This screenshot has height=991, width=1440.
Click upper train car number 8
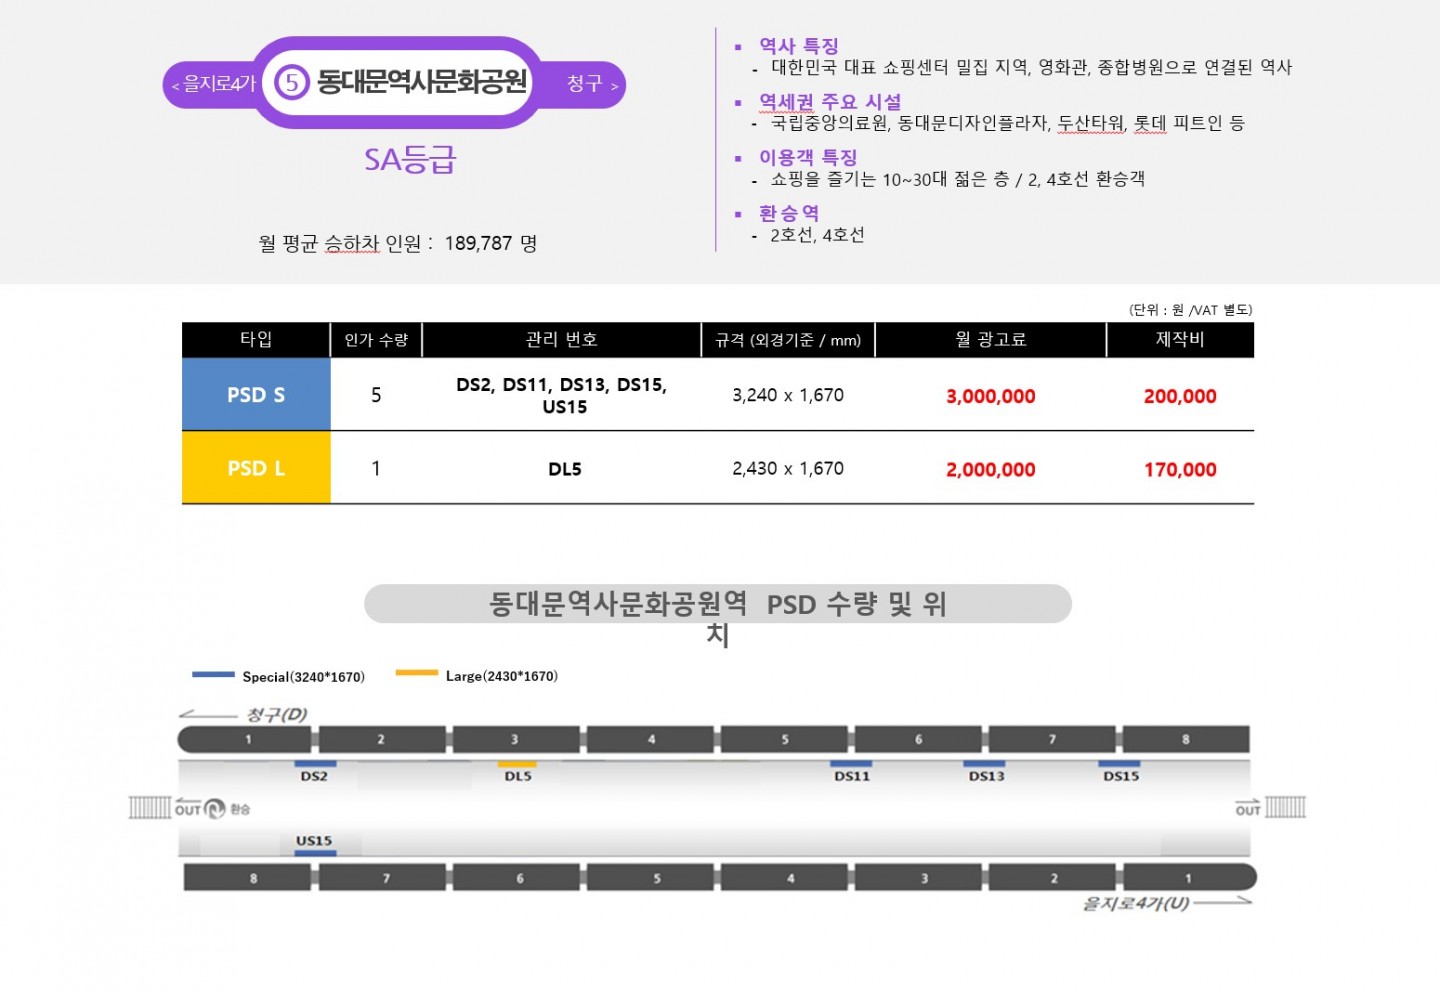point(1186,740)
